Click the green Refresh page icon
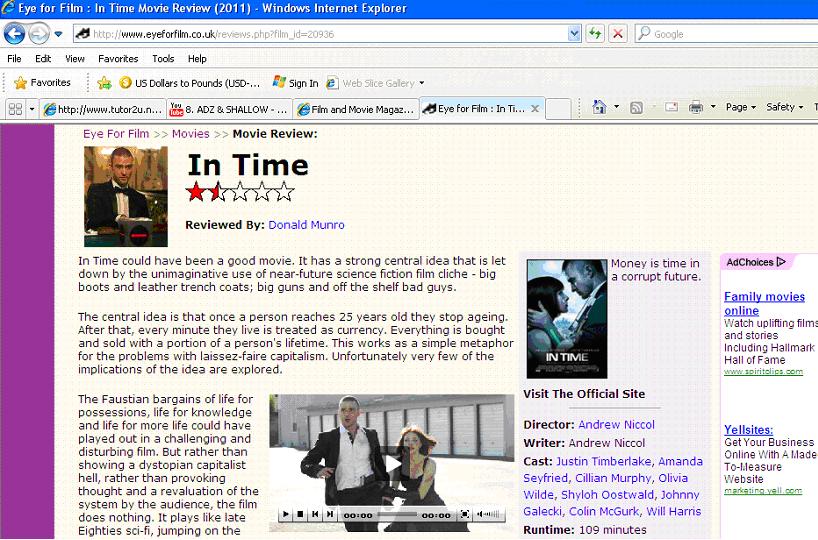 tap(595, 34)
